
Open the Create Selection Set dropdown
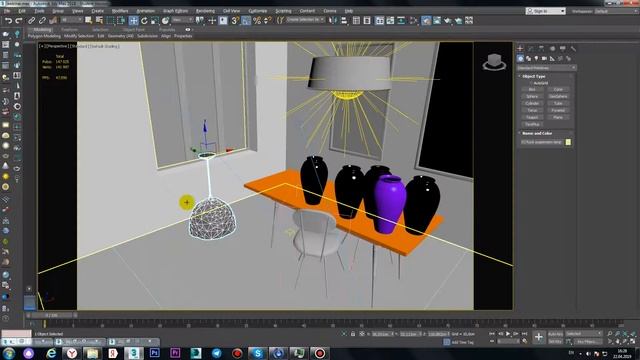[305, 20]
